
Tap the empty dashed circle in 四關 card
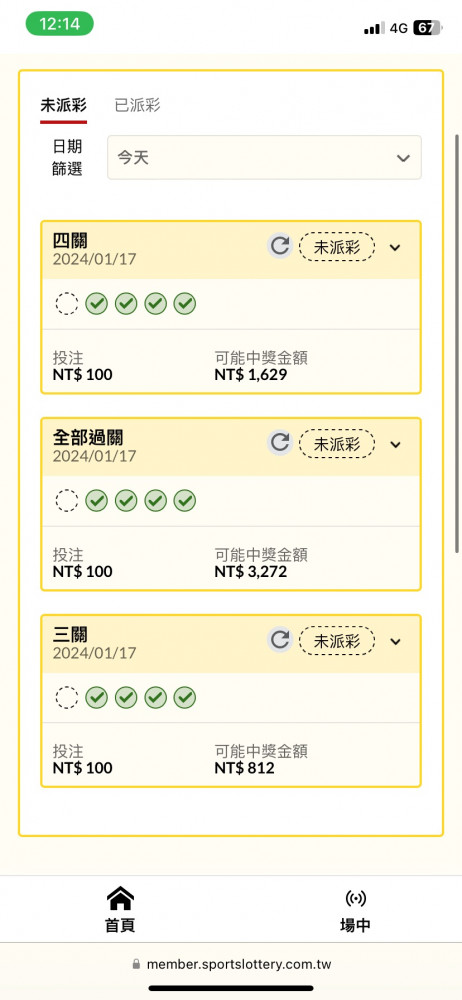[67, 304]
